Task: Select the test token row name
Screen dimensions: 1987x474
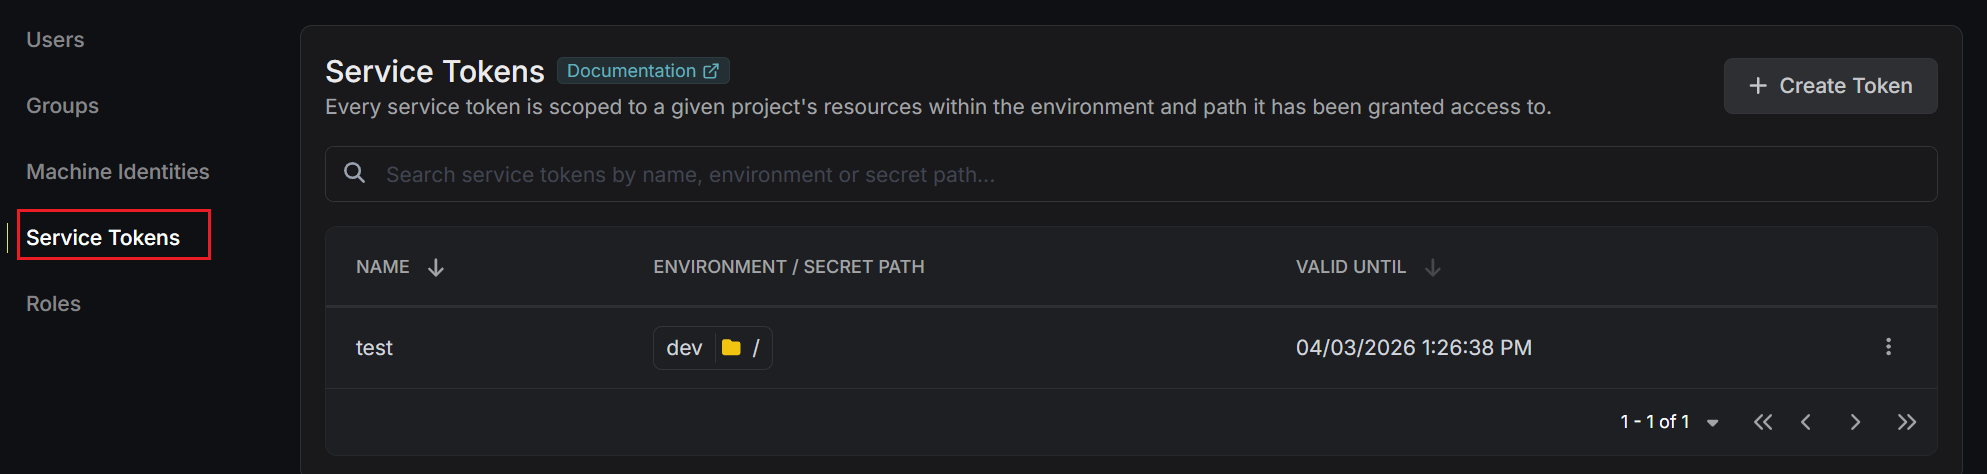Action: [x=374, y=348]
